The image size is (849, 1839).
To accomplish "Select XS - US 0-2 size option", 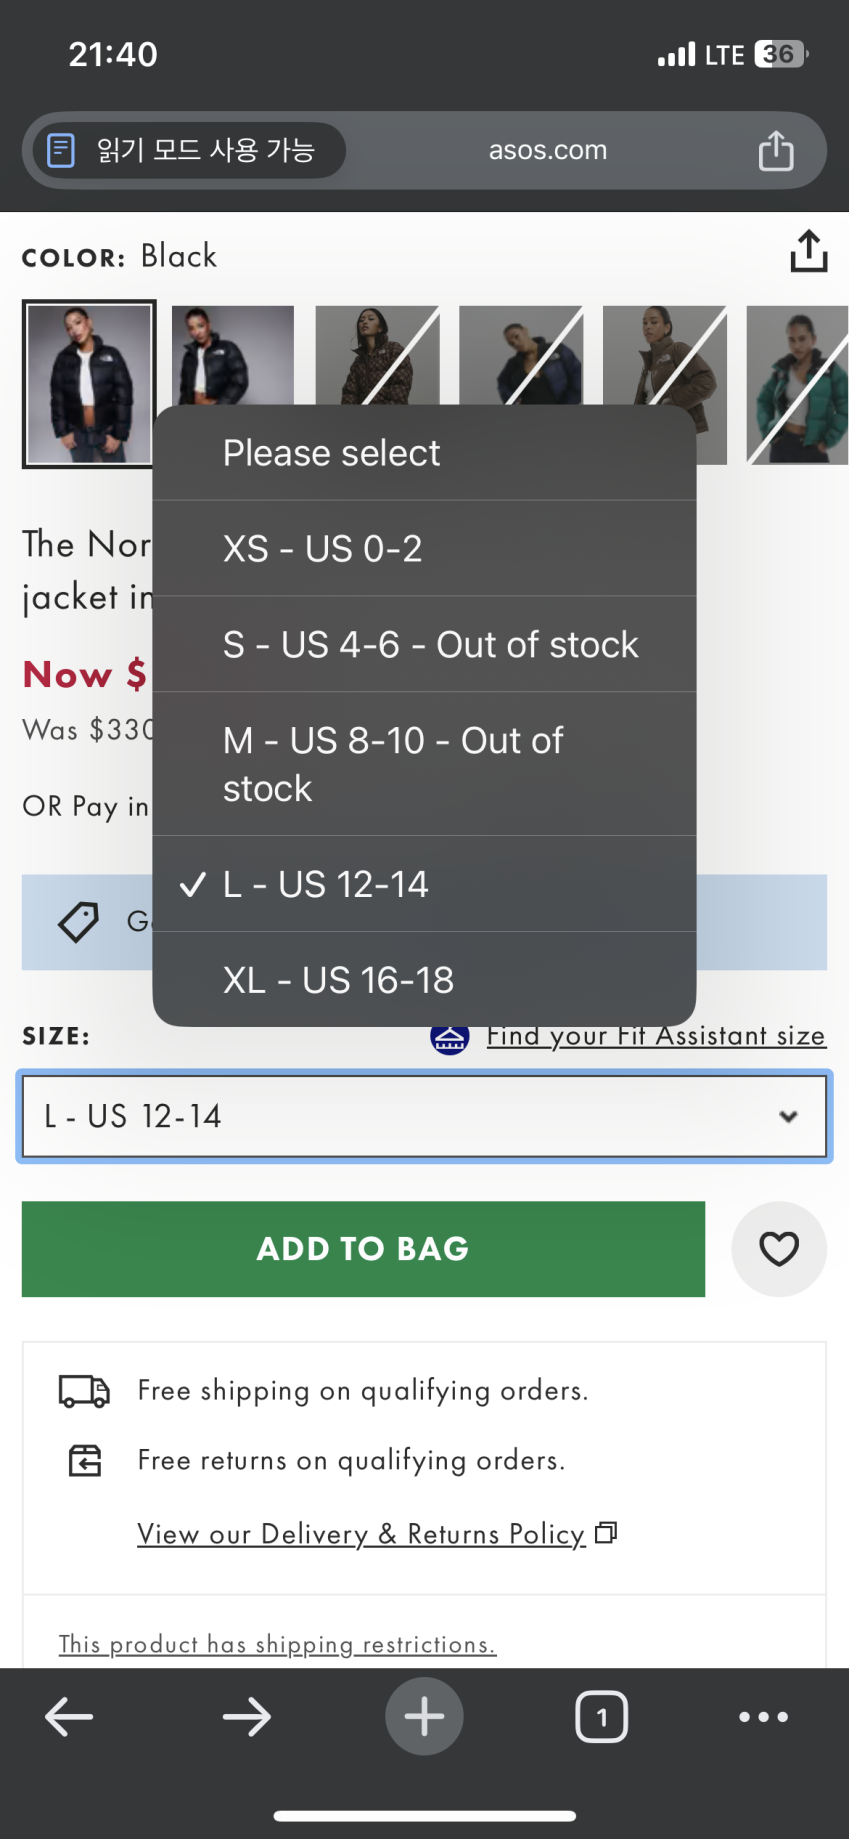I will (424, 549).
